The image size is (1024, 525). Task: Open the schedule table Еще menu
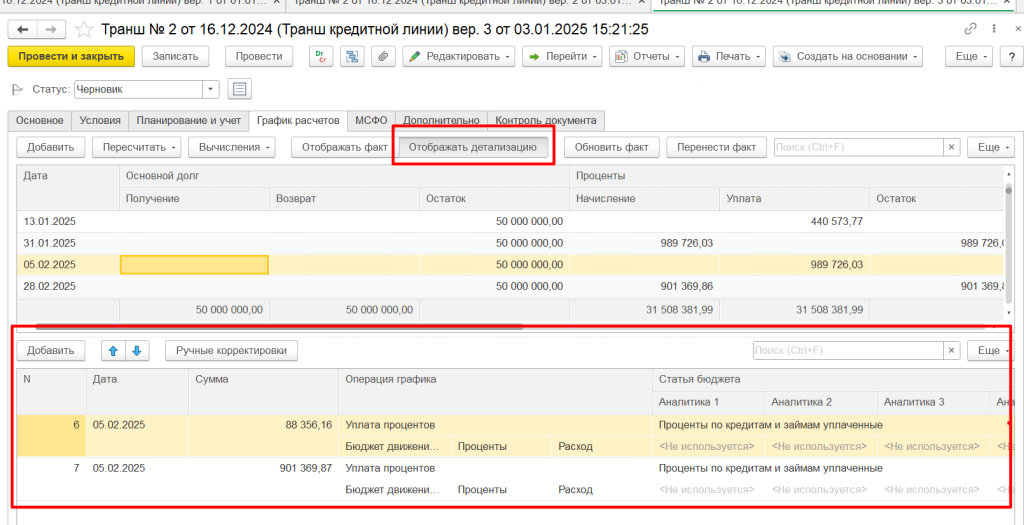(x=991, y=147)
